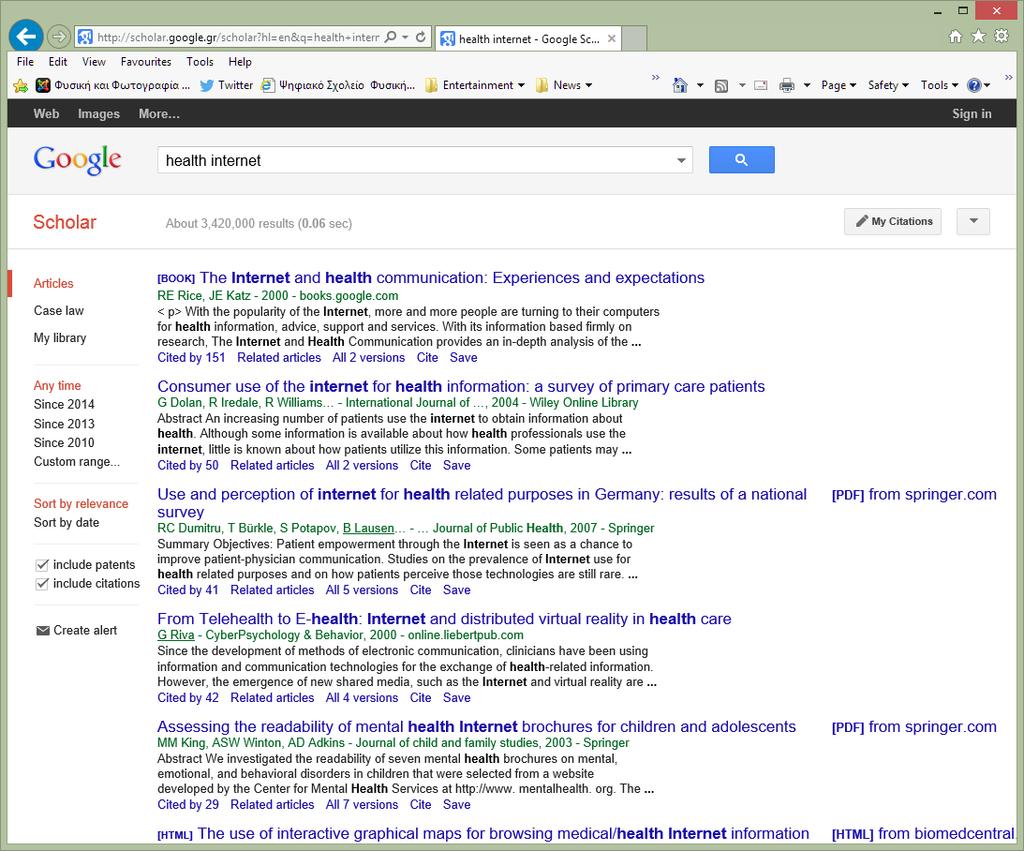Screen dimensions: 1024x851
Task: Click More… in the Google bar
Action: coord(159,114)
